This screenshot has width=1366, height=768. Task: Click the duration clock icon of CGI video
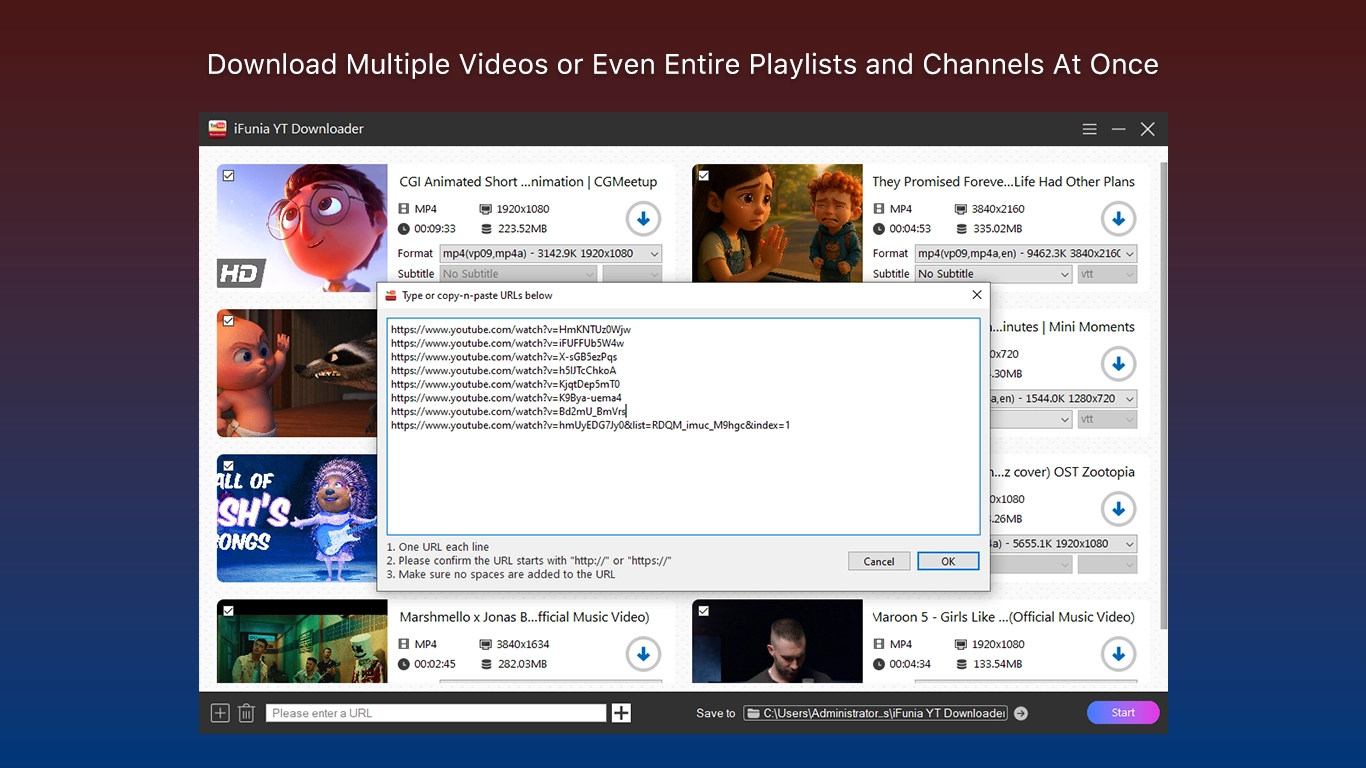tap(404, 229)
